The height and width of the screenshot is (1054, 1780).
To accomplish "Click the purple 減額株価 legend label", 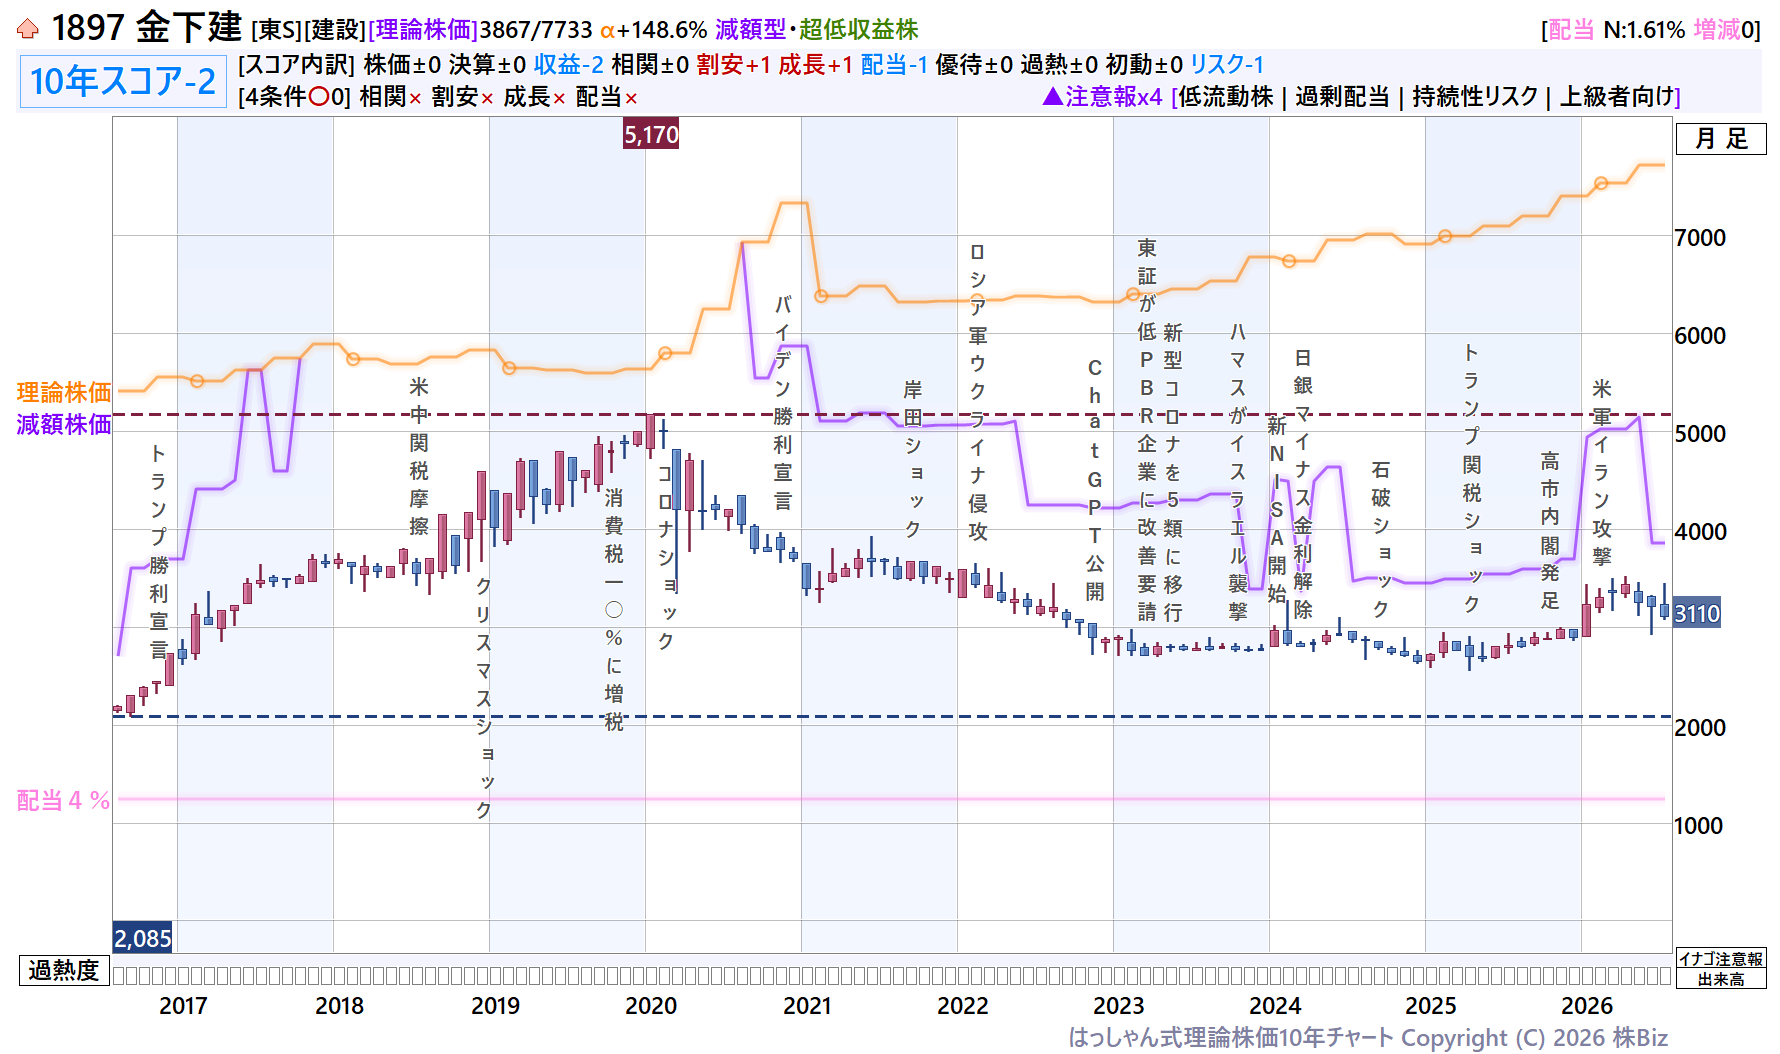I will pyautogui.click(x=64, y=424).
